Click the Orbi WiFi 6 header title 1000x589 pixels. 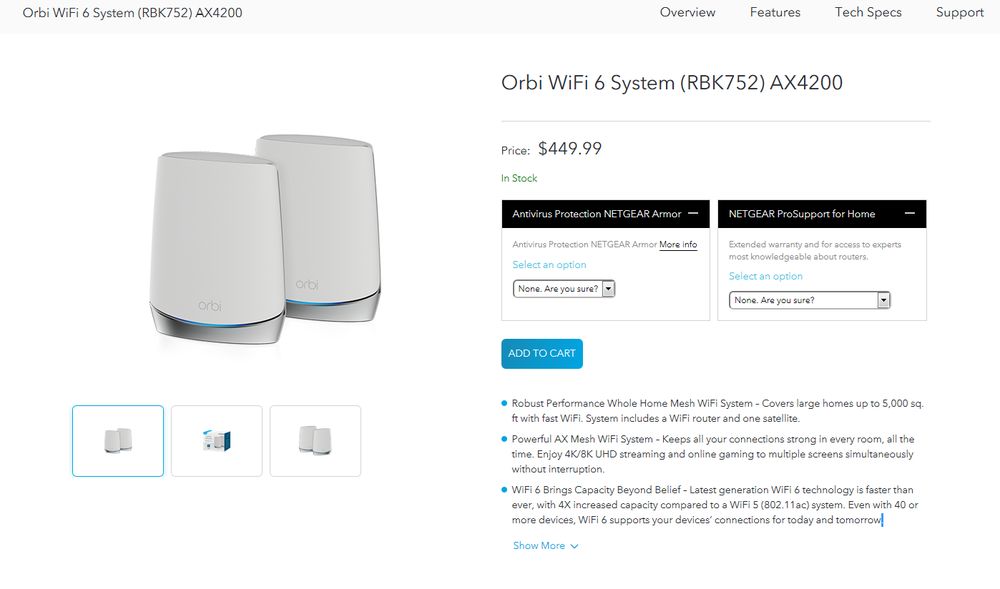[x=132, y=14]
